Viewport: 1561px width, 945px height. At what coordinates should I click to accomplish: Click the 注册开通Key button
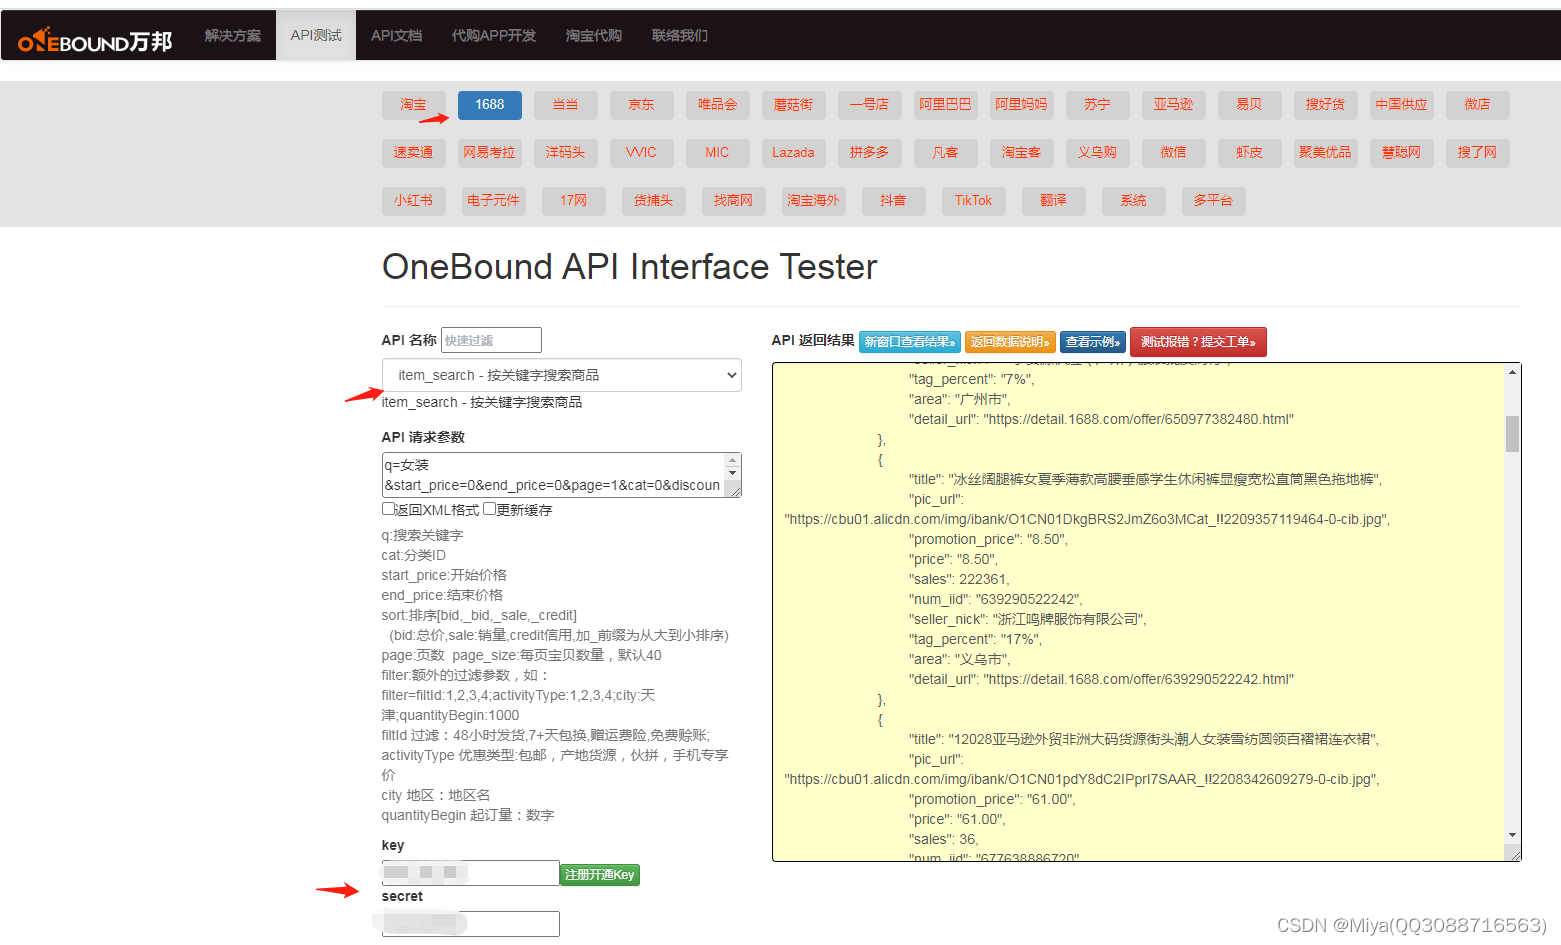pos(600,875)
